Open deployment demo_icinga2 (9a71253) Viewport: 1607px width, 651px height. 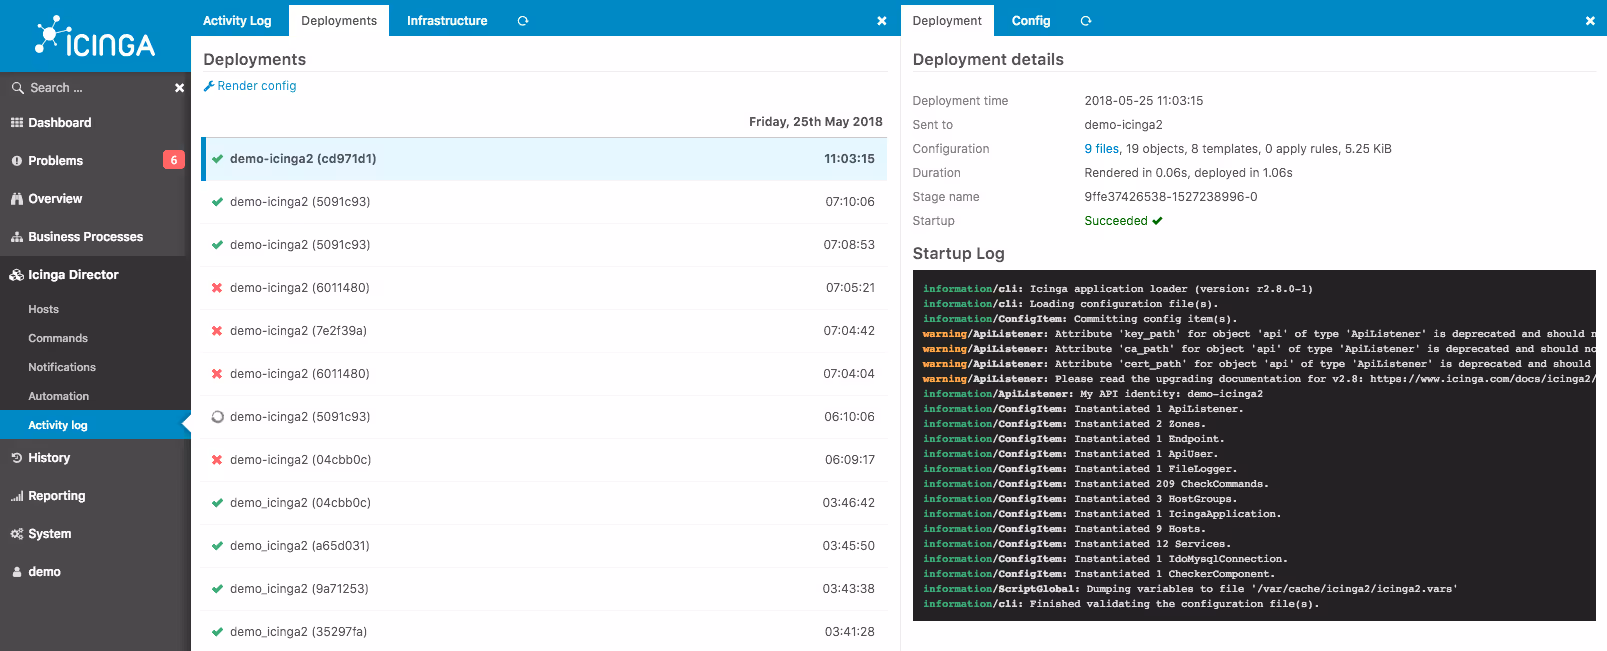544,589
